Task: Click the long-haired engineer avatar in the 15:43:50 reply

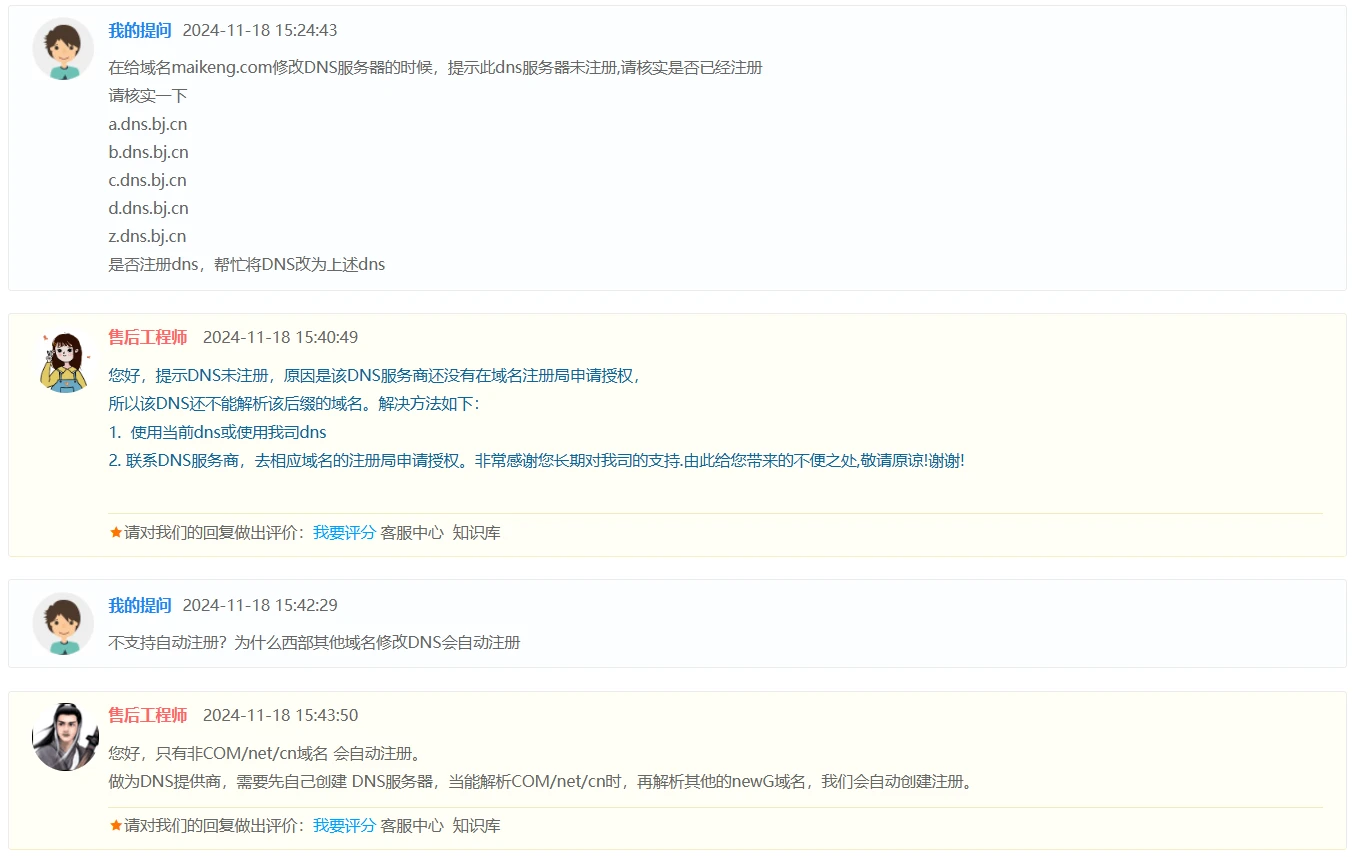Action: tap(65, 737)
